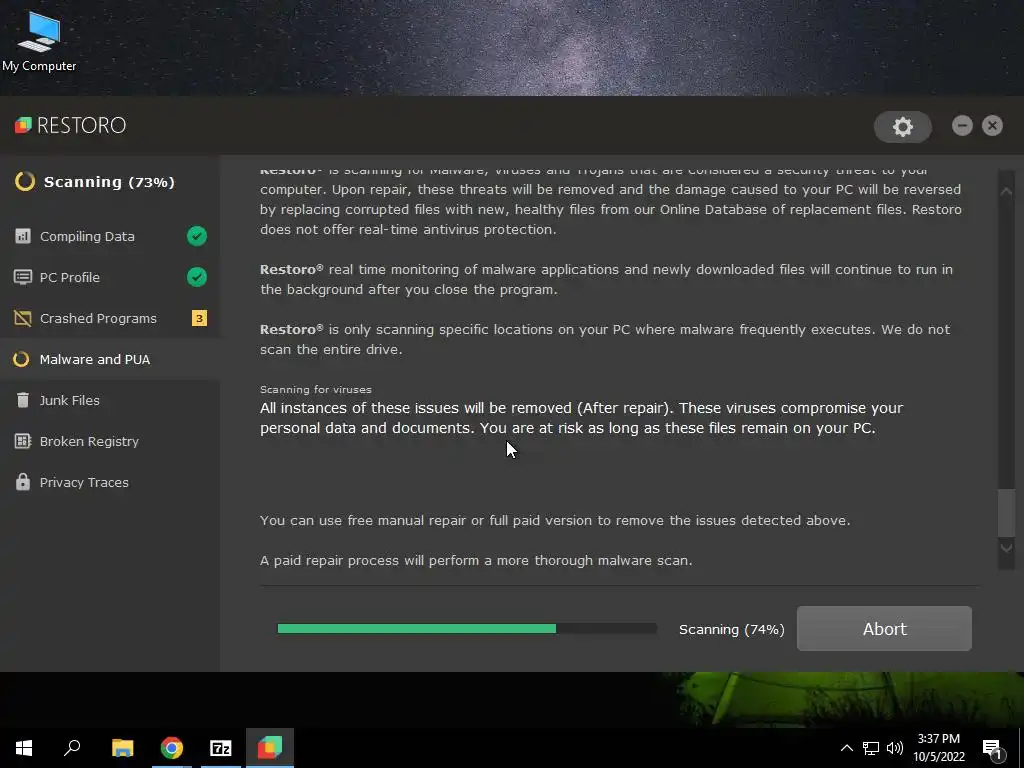Click the Broken Registry icon
The image size is (1024, 768).
23,441
